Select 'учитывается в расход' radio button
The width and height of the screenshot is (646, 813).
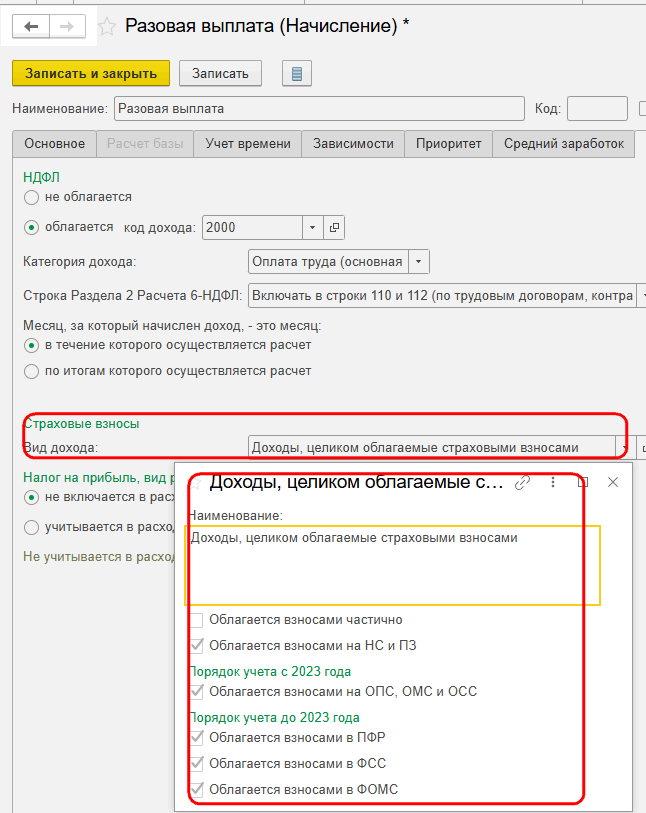click(31, 528)
